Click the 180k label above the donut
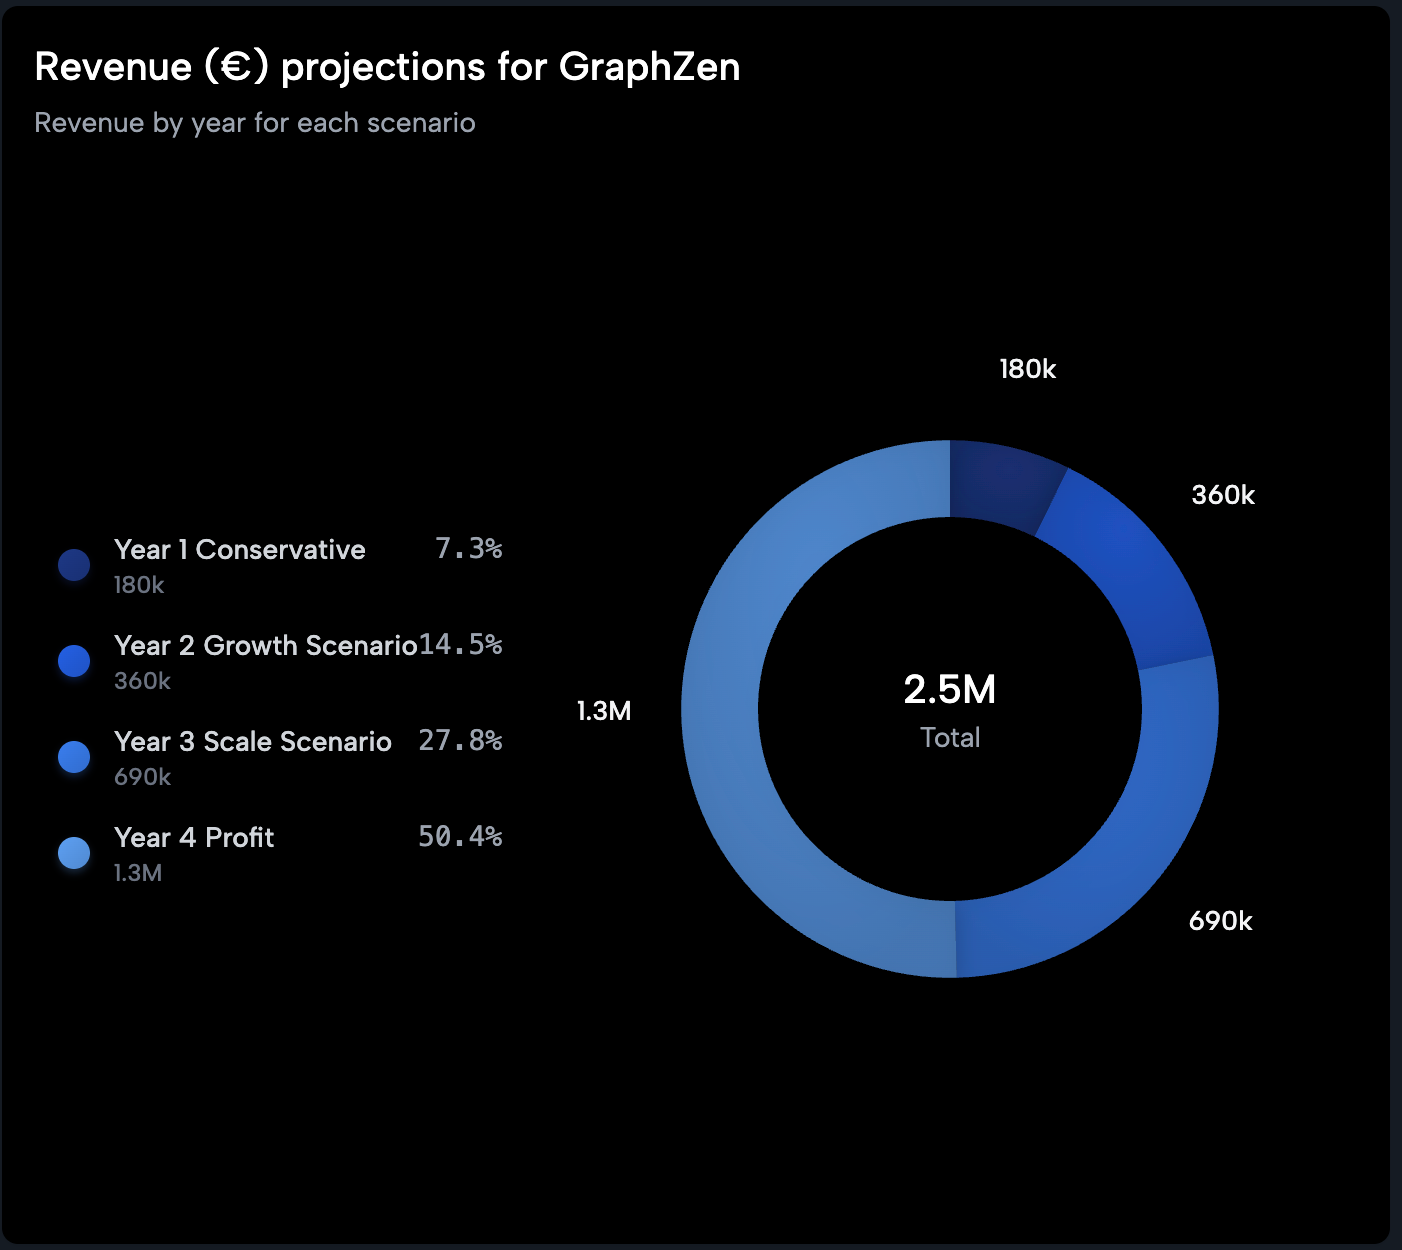 pyautogui.click(x=1027, y=369)
